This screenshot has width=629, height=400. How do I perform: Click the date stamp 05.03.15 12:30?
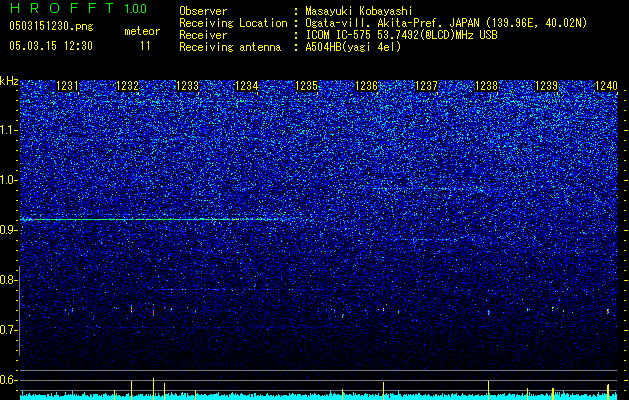pyautogui.click(x=51, y=46)
